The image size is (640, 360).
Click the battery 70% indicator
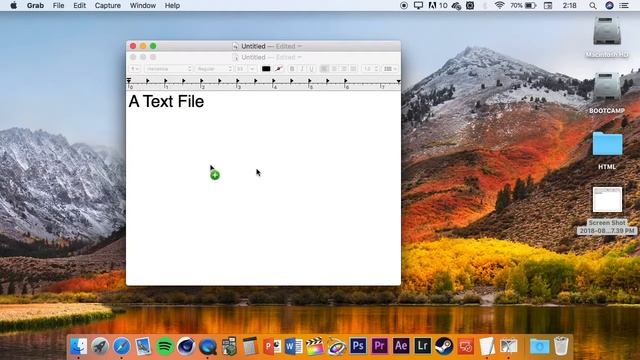pos(523,6)
